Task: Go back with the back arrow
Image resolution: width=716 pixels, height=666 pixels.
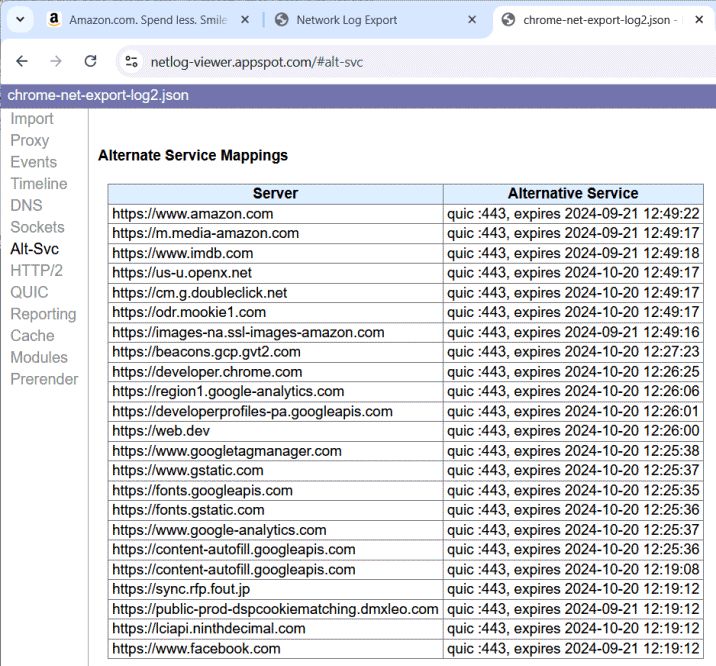Action: coord(21,61)
